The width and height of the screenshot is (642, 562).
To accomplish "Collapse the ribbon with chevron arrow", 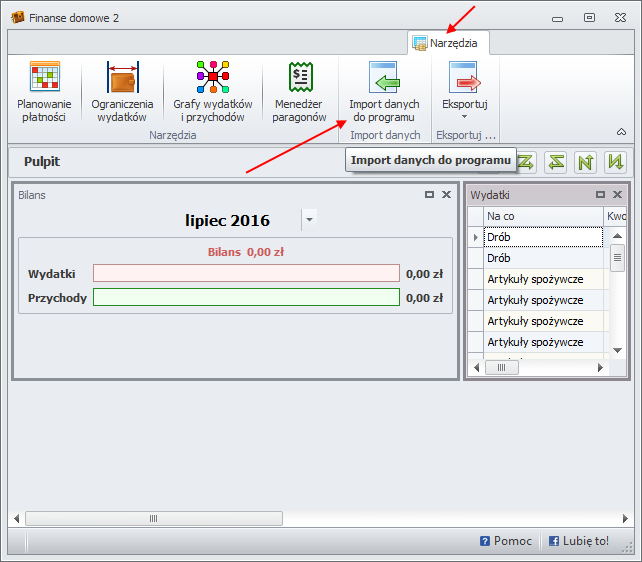I will point(621,132).
